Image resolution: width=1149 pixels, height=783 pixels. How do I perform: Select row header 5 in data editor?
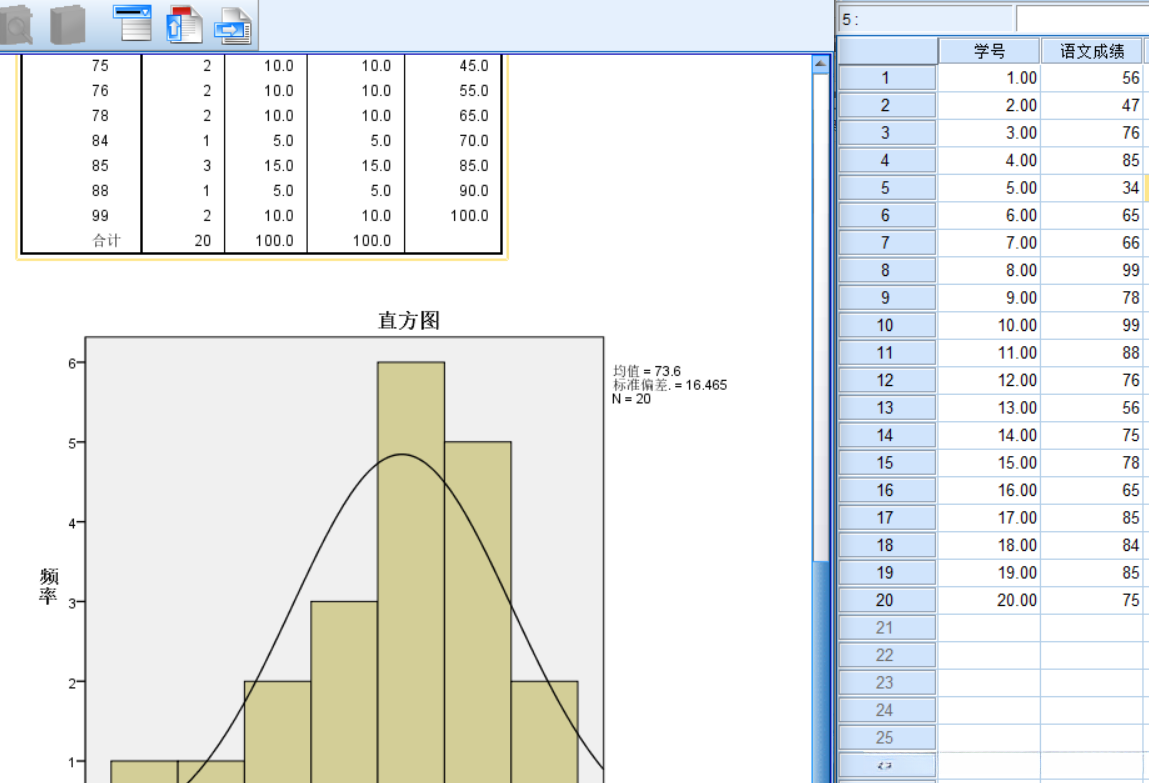click(887, 188)
